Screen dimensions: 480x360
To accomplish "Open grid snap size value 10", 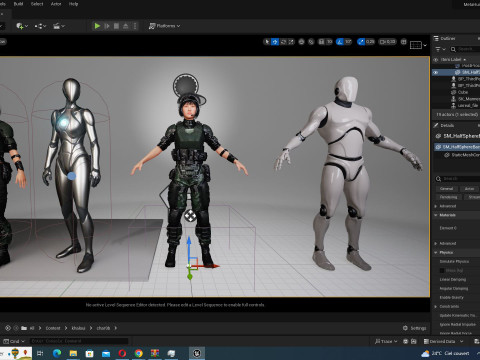I will tap(329, 42).
